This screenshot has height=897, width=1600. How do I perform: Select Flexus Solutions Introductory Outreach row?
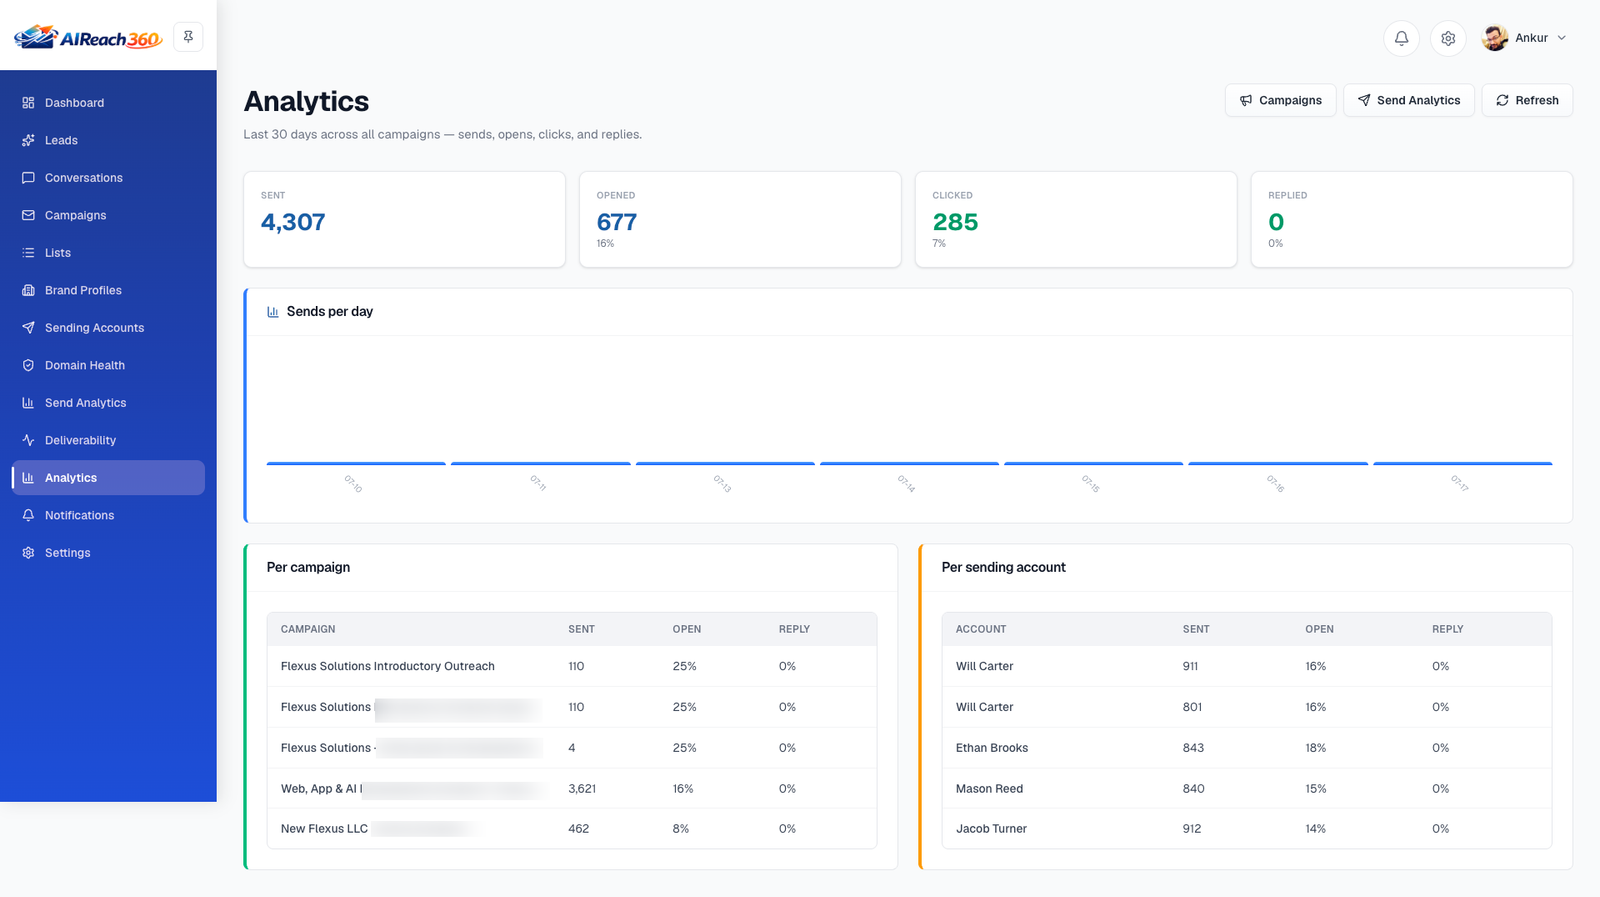(x=572, y=666)
